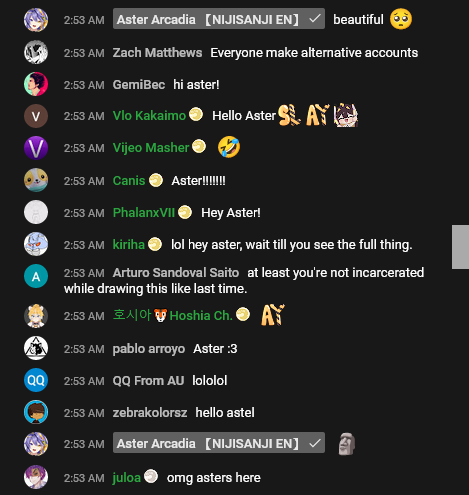Click the pleading face emoji after 'beautiful'
Image resolution: width=469 pixels, height=495 pixels.
tap(401, 19)
